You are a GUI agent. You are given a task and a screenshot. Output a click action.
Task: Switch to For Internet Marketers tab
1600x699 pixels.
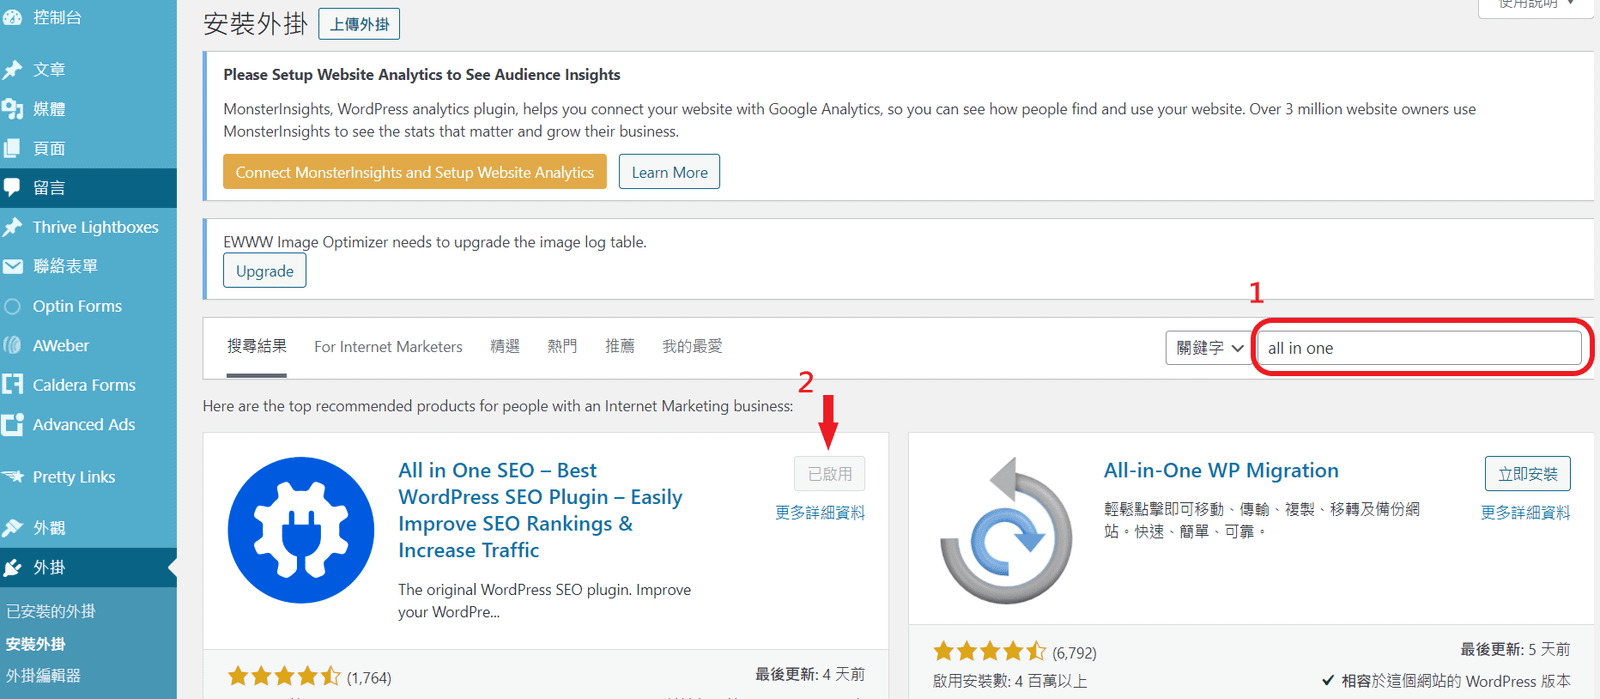tap(388, 347)
